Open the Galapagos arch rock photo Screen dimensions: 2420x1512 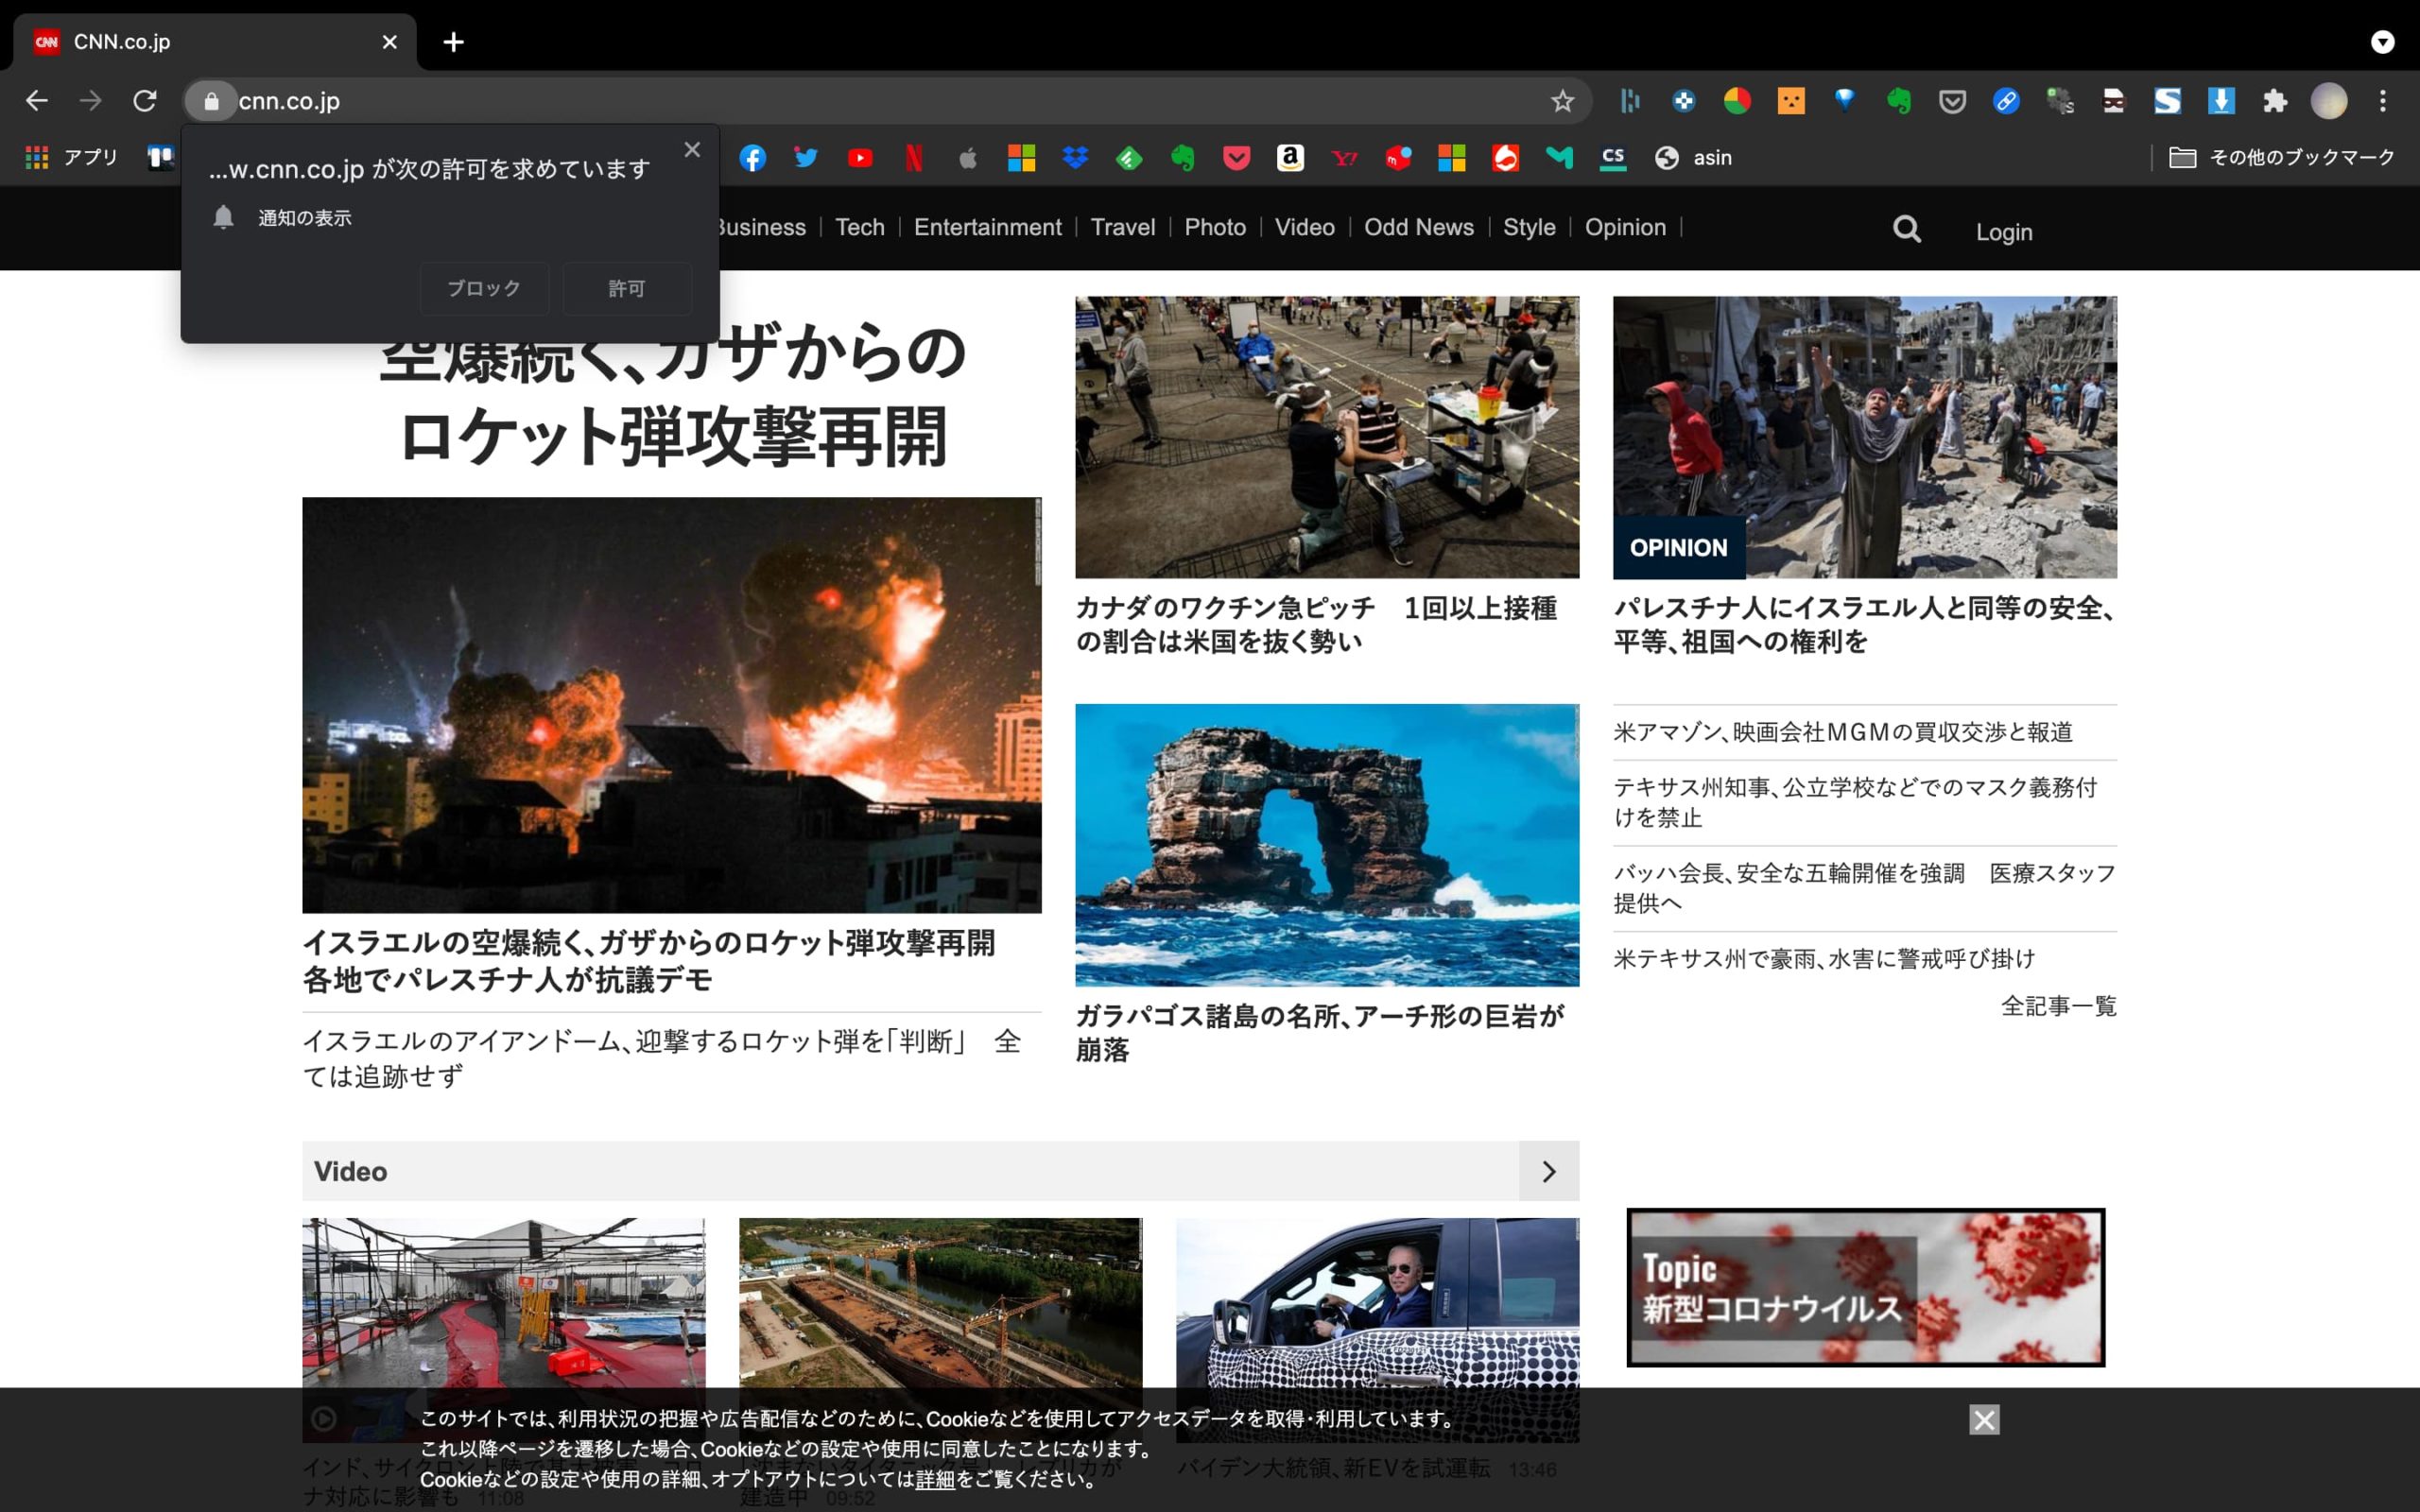click(x=1327, y=845)
